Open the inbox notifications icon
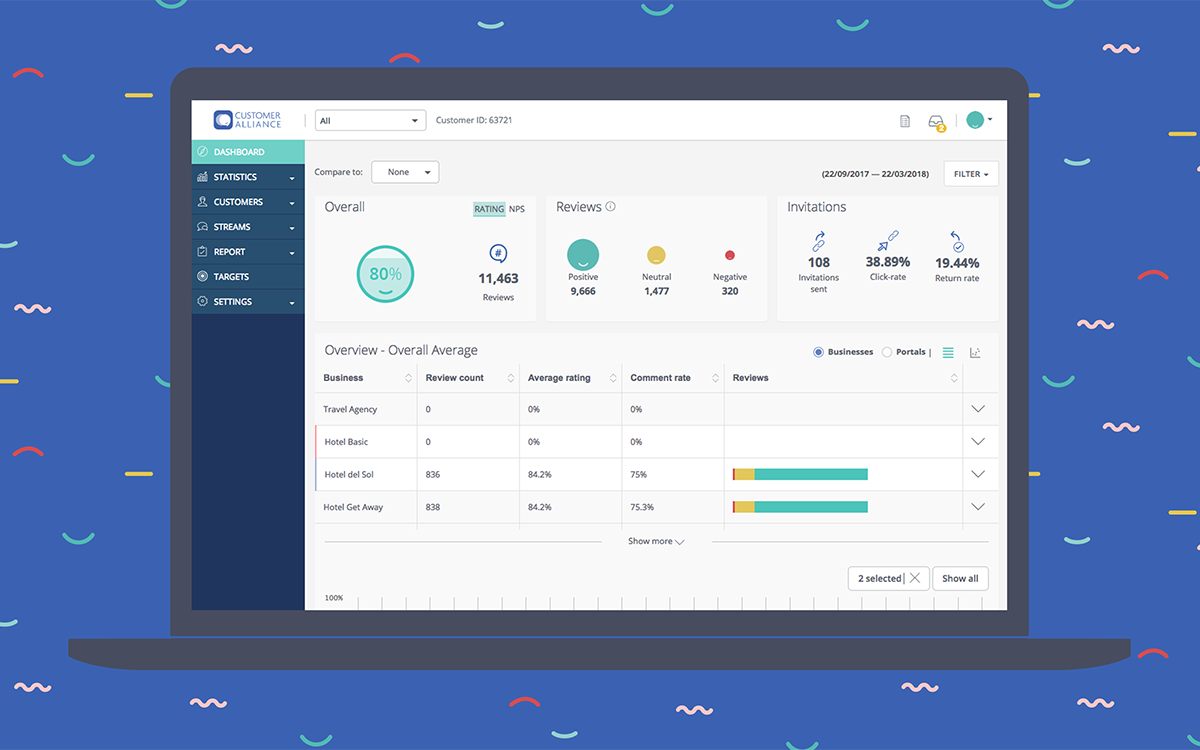 [936, 121]
